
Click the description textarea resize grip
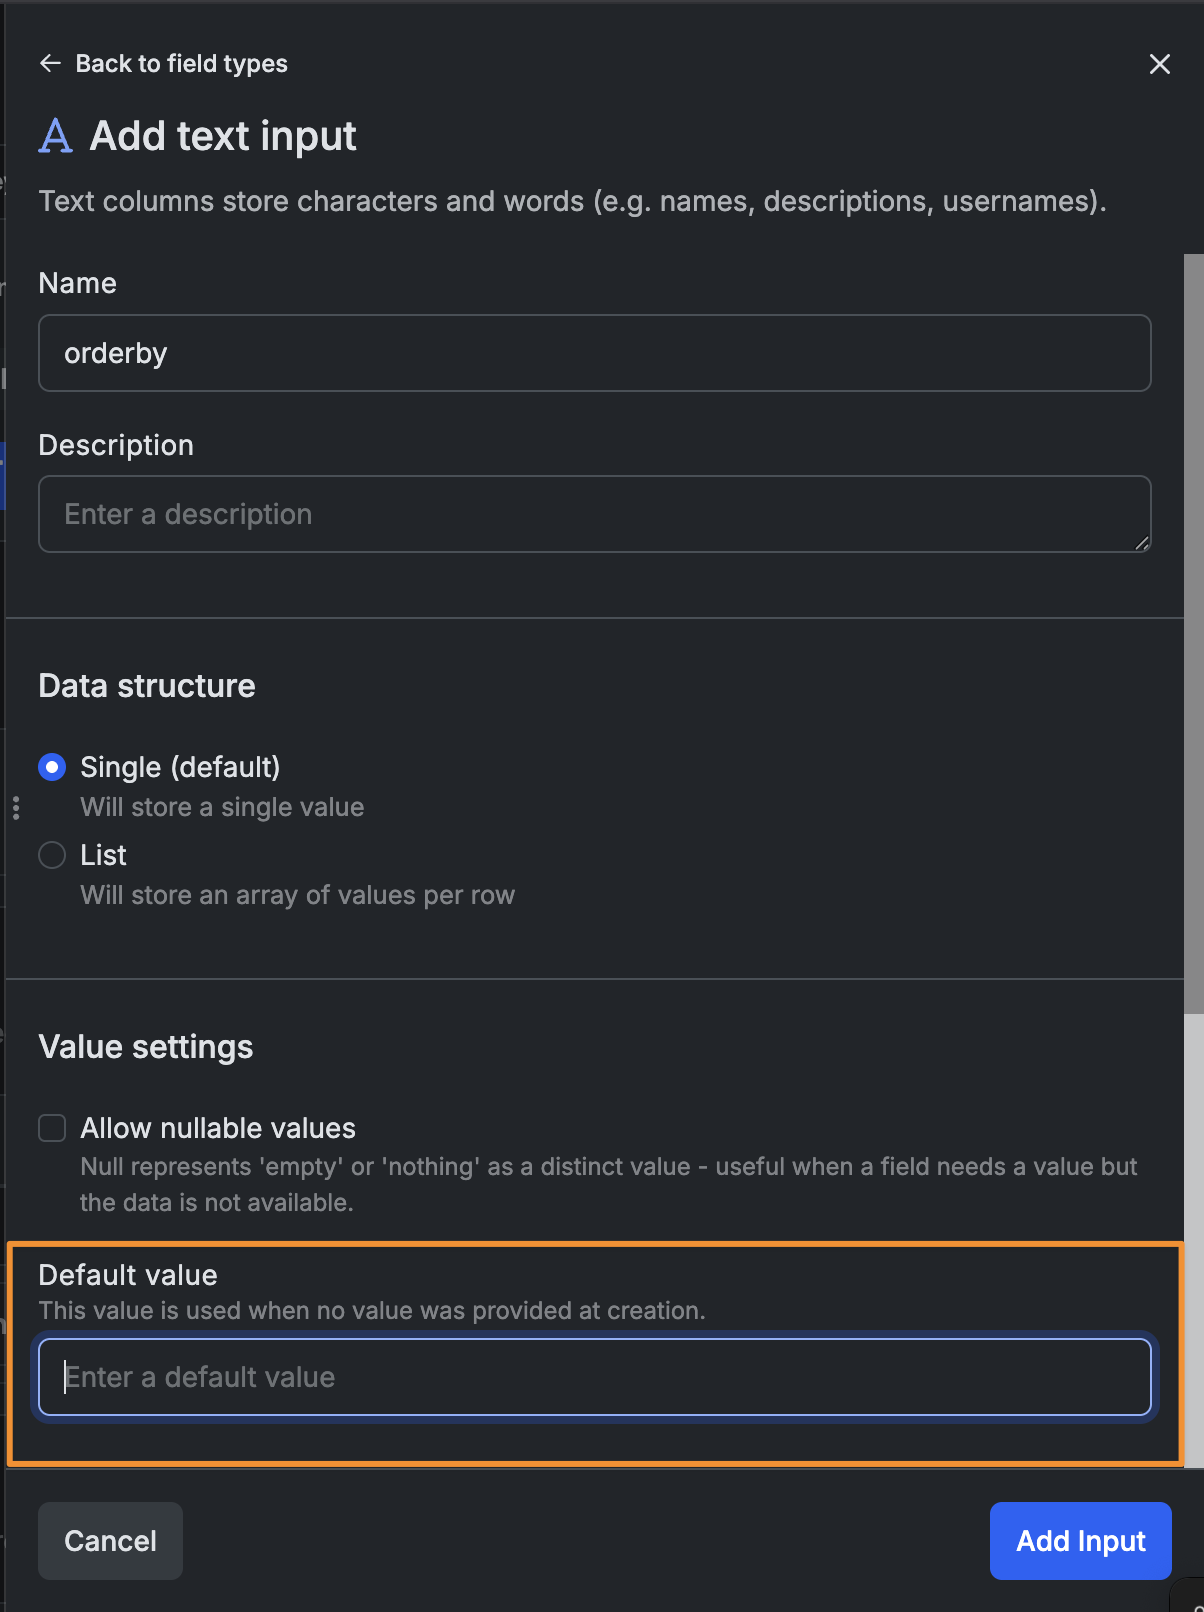(x=1142, y=543)
